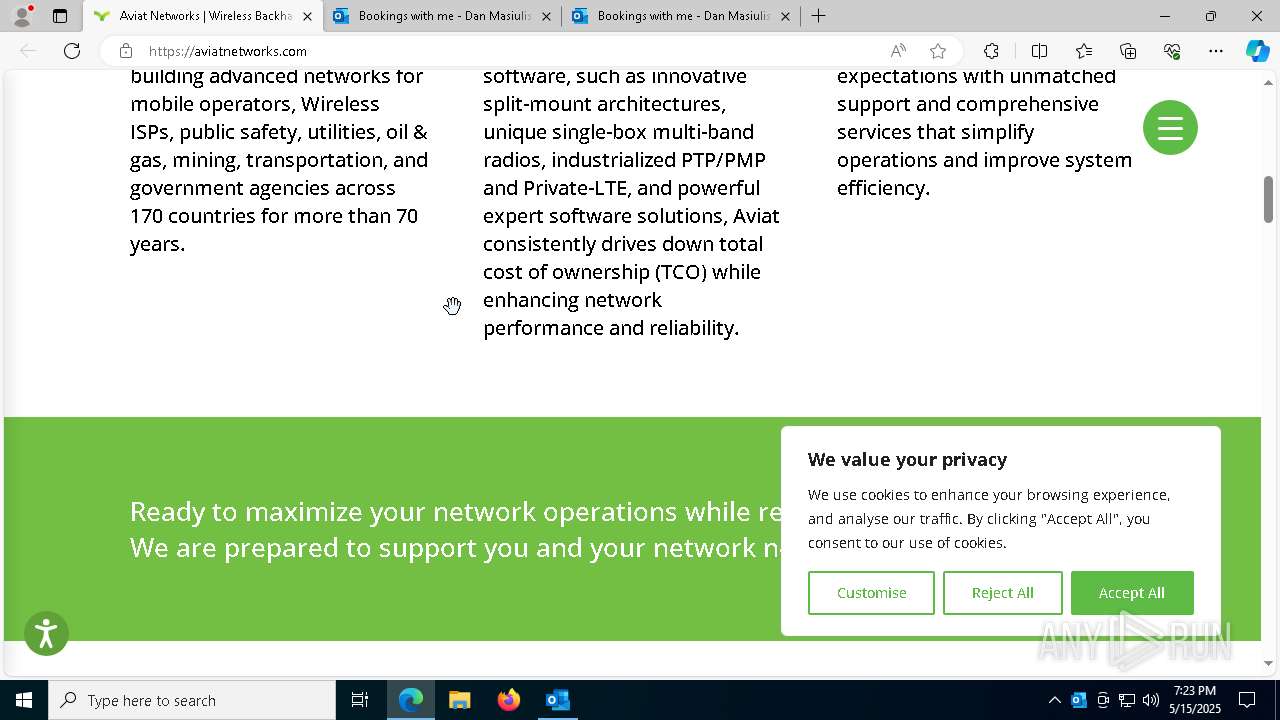The image size is (1280, 720).
Task: View site information lock icon
Action: (125, 51)
